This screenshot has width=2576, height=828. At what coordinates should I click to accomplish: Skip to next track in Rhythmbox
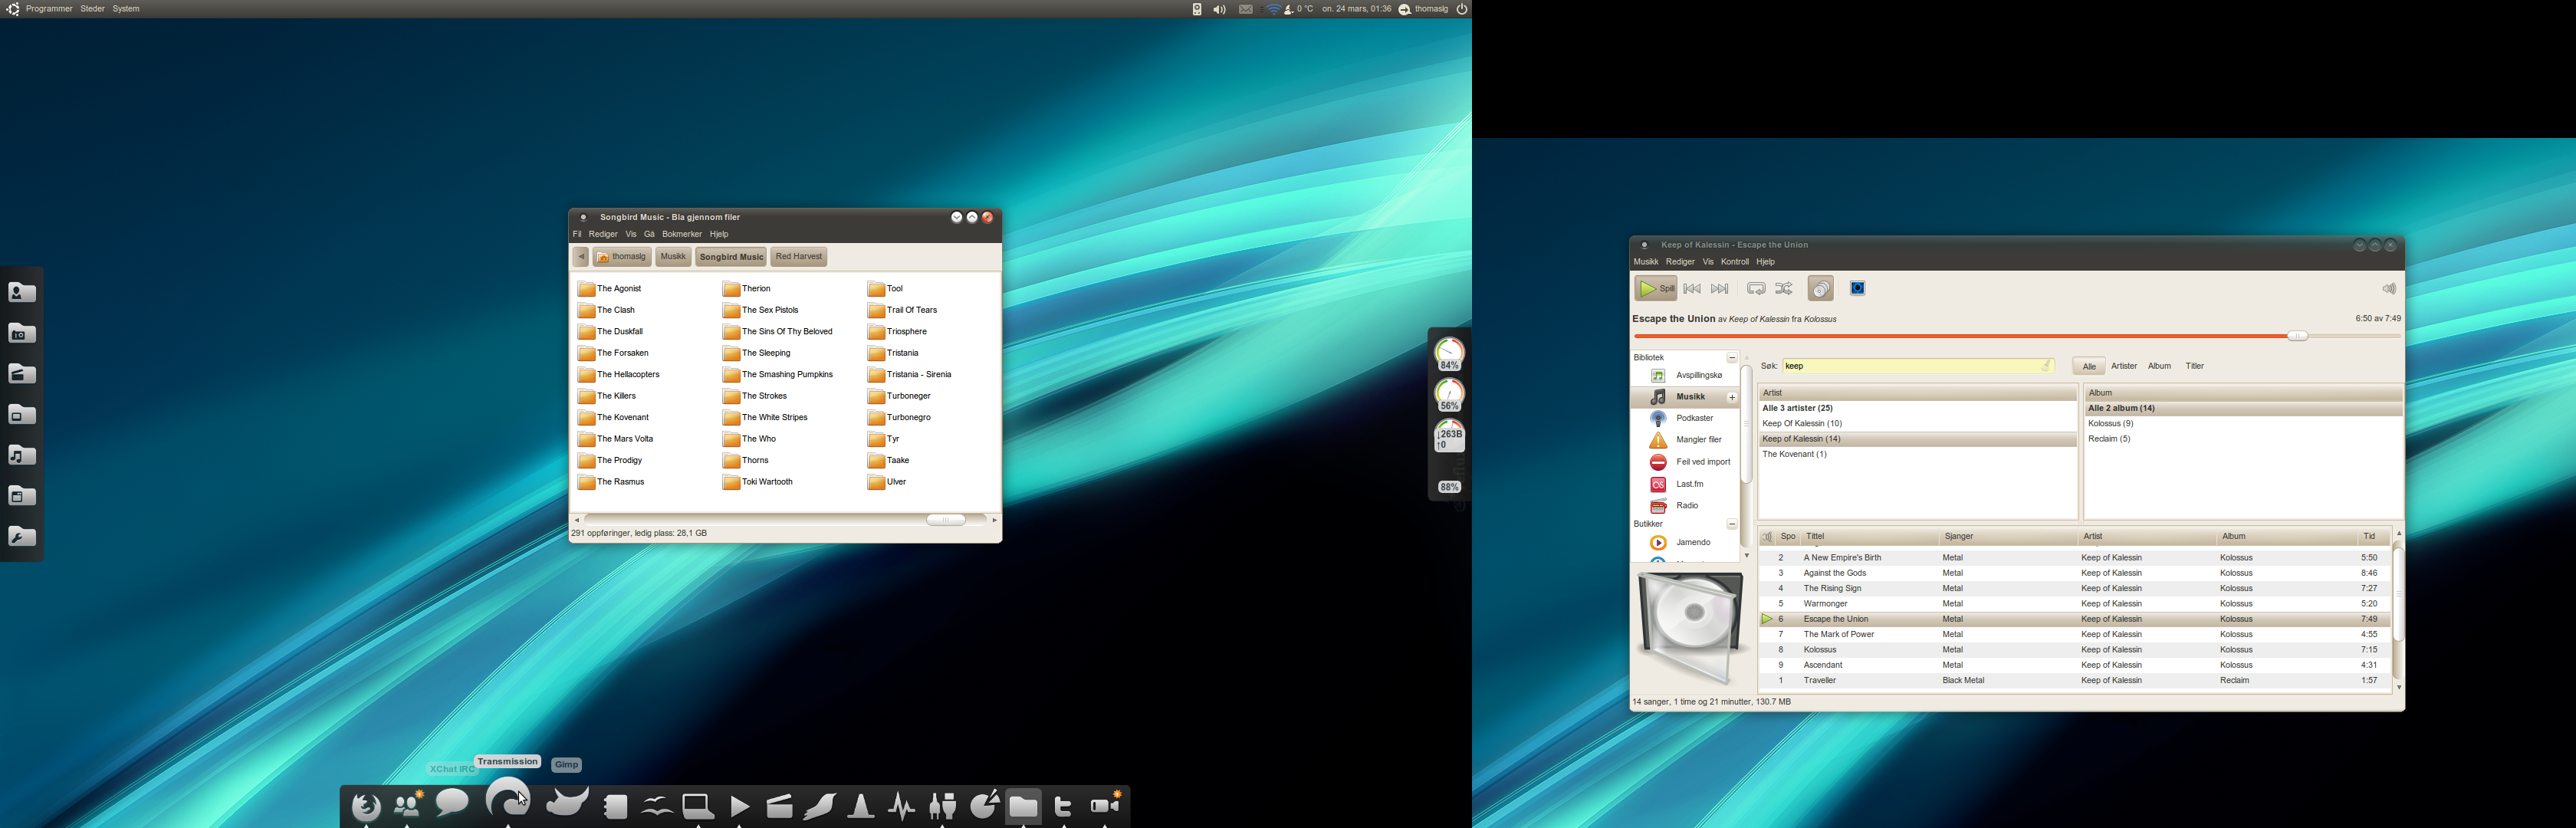[1720, 289]
